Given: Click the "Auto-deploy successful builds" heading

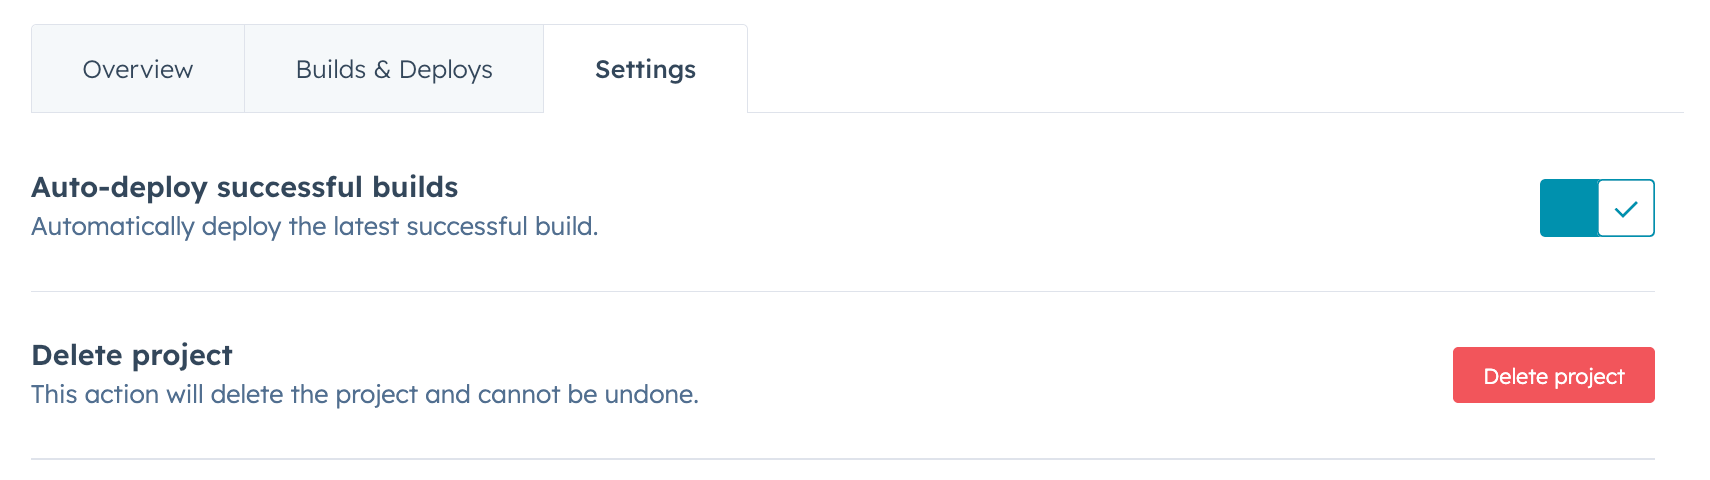Looking at the screenshot, I should (x=245, y=187).
